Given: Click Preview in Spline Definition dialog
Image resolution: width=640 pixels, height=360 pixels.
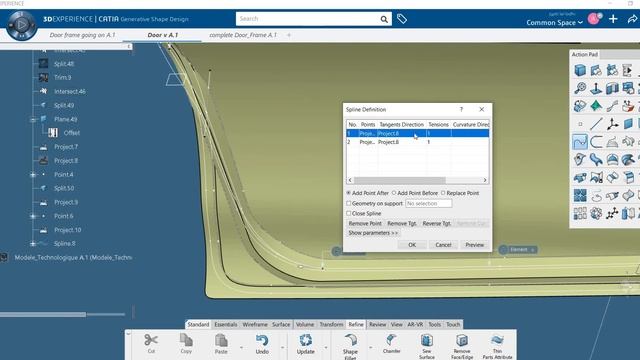Looking at the screenshot, I should pos(475,245).
